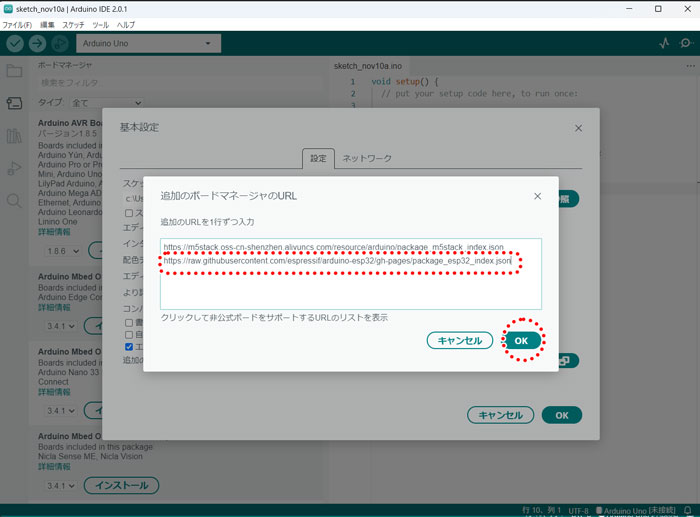Click the notification bell in status bar

[688, 510]
